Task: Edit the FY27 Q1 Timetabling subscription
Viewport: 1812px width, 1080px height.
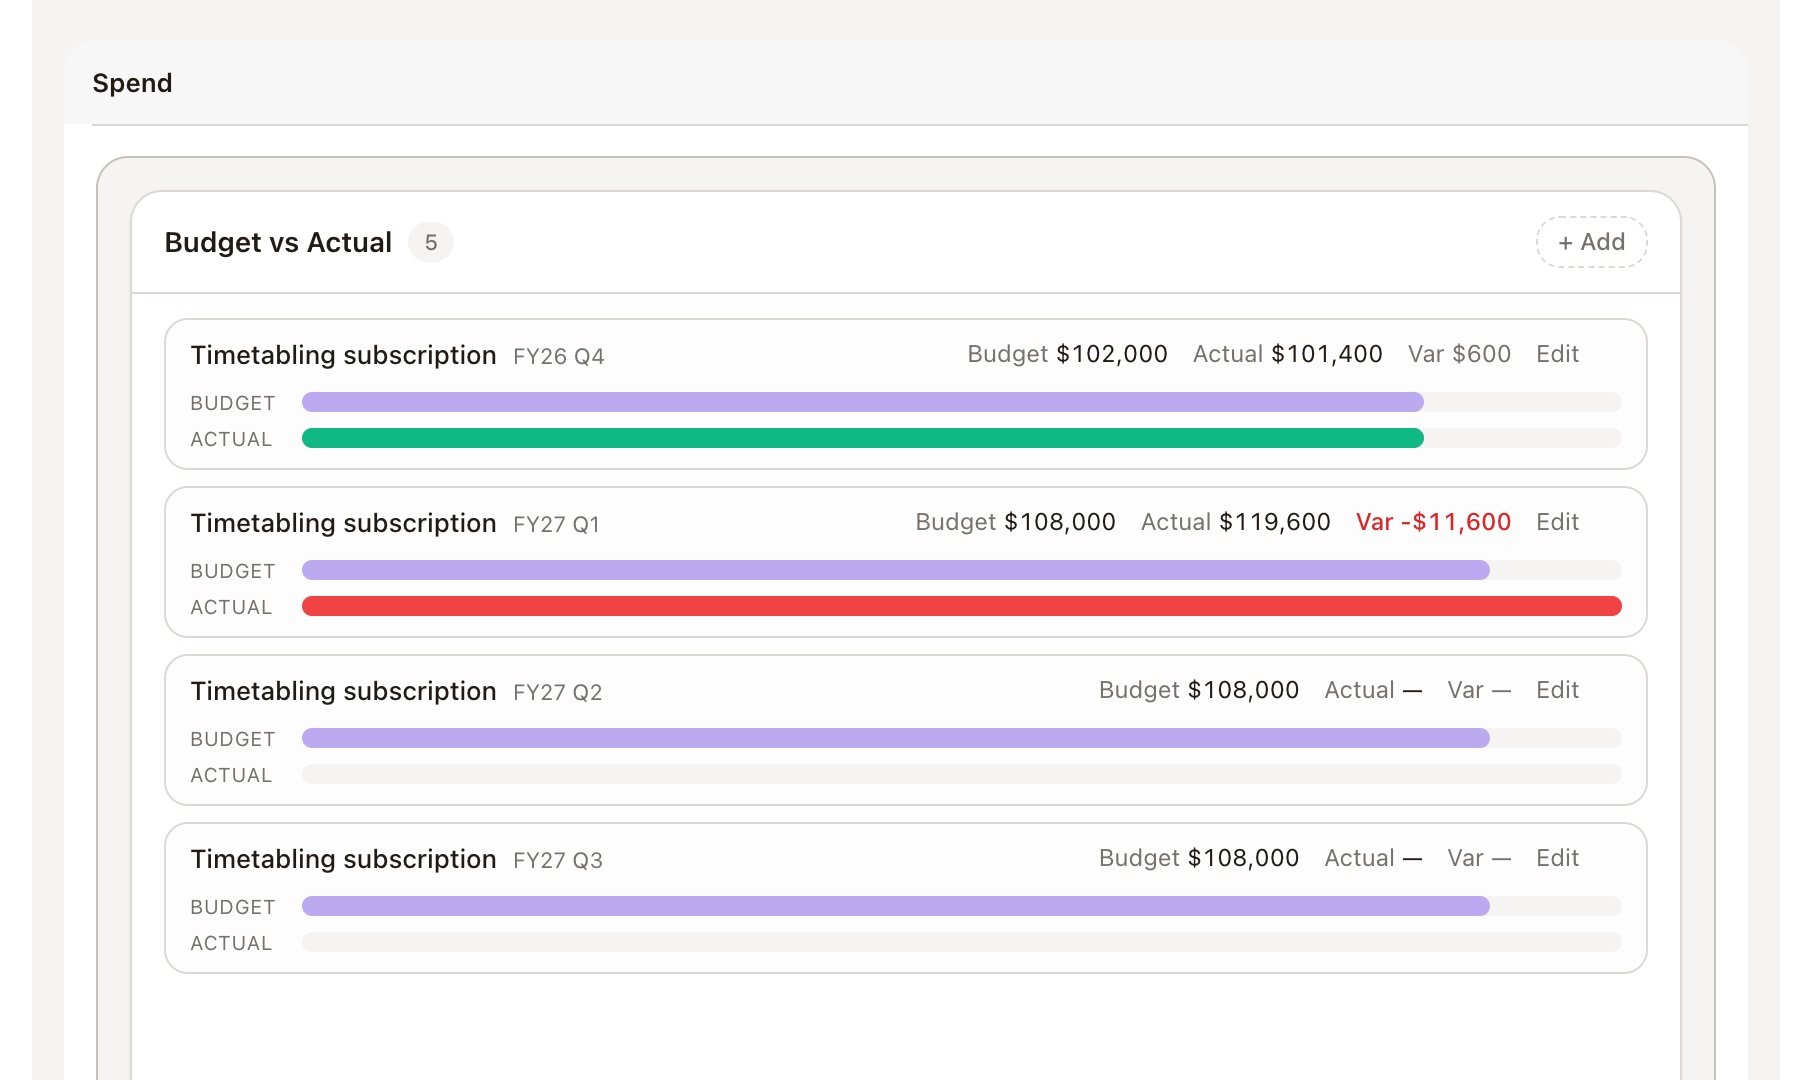Action: point(1557,522)
